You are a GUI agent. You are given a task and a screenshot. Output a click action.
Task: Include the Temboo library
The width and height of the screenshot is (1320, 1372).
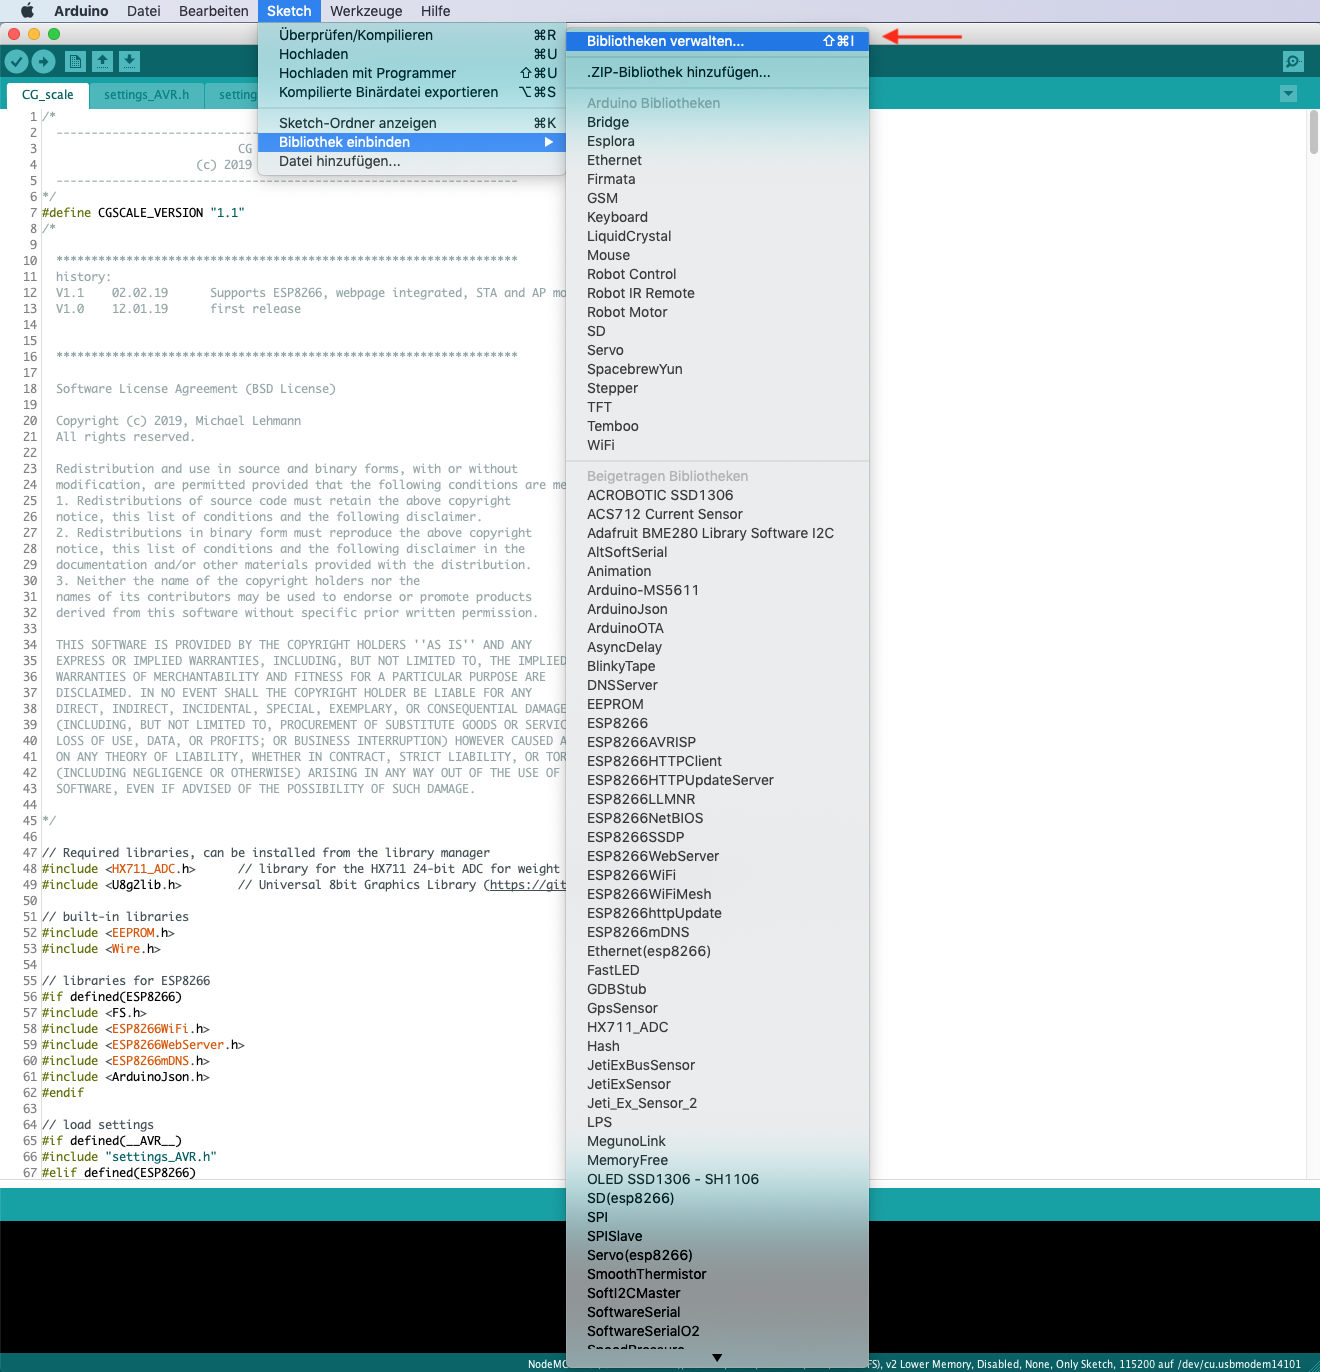[717, 426]
